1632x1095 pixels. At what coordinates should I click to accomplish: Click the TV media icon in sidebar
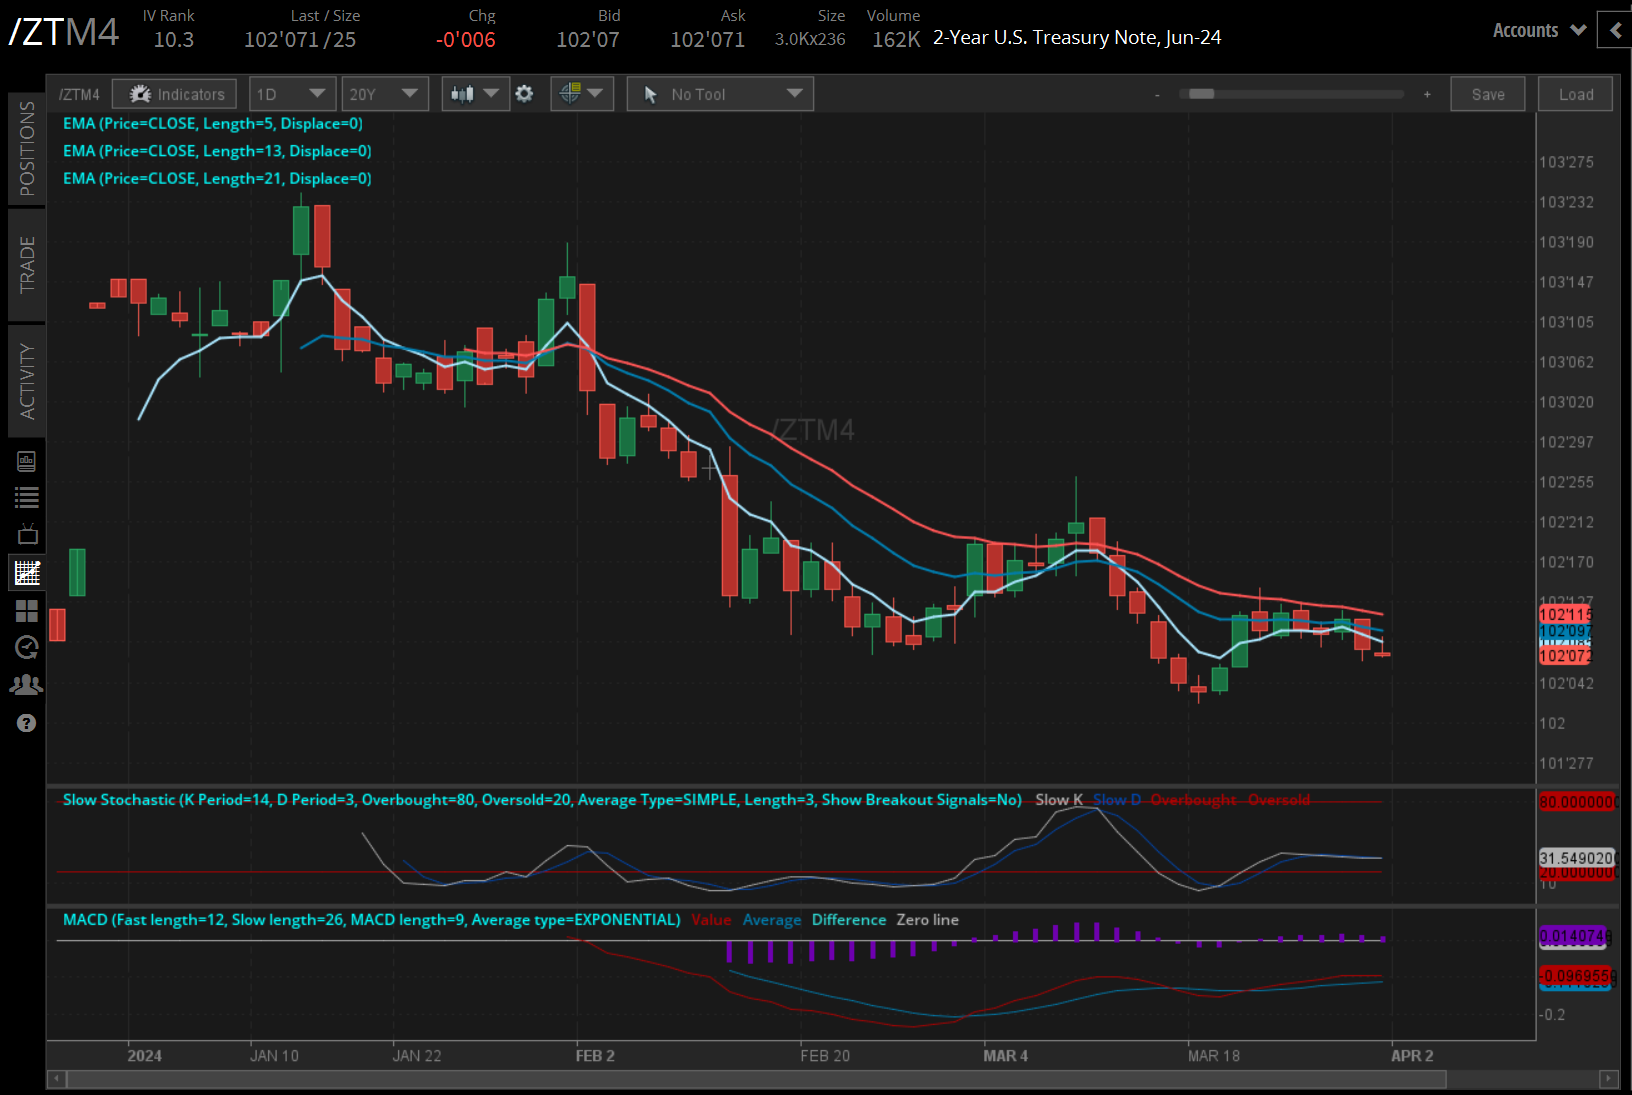point(27,534)
